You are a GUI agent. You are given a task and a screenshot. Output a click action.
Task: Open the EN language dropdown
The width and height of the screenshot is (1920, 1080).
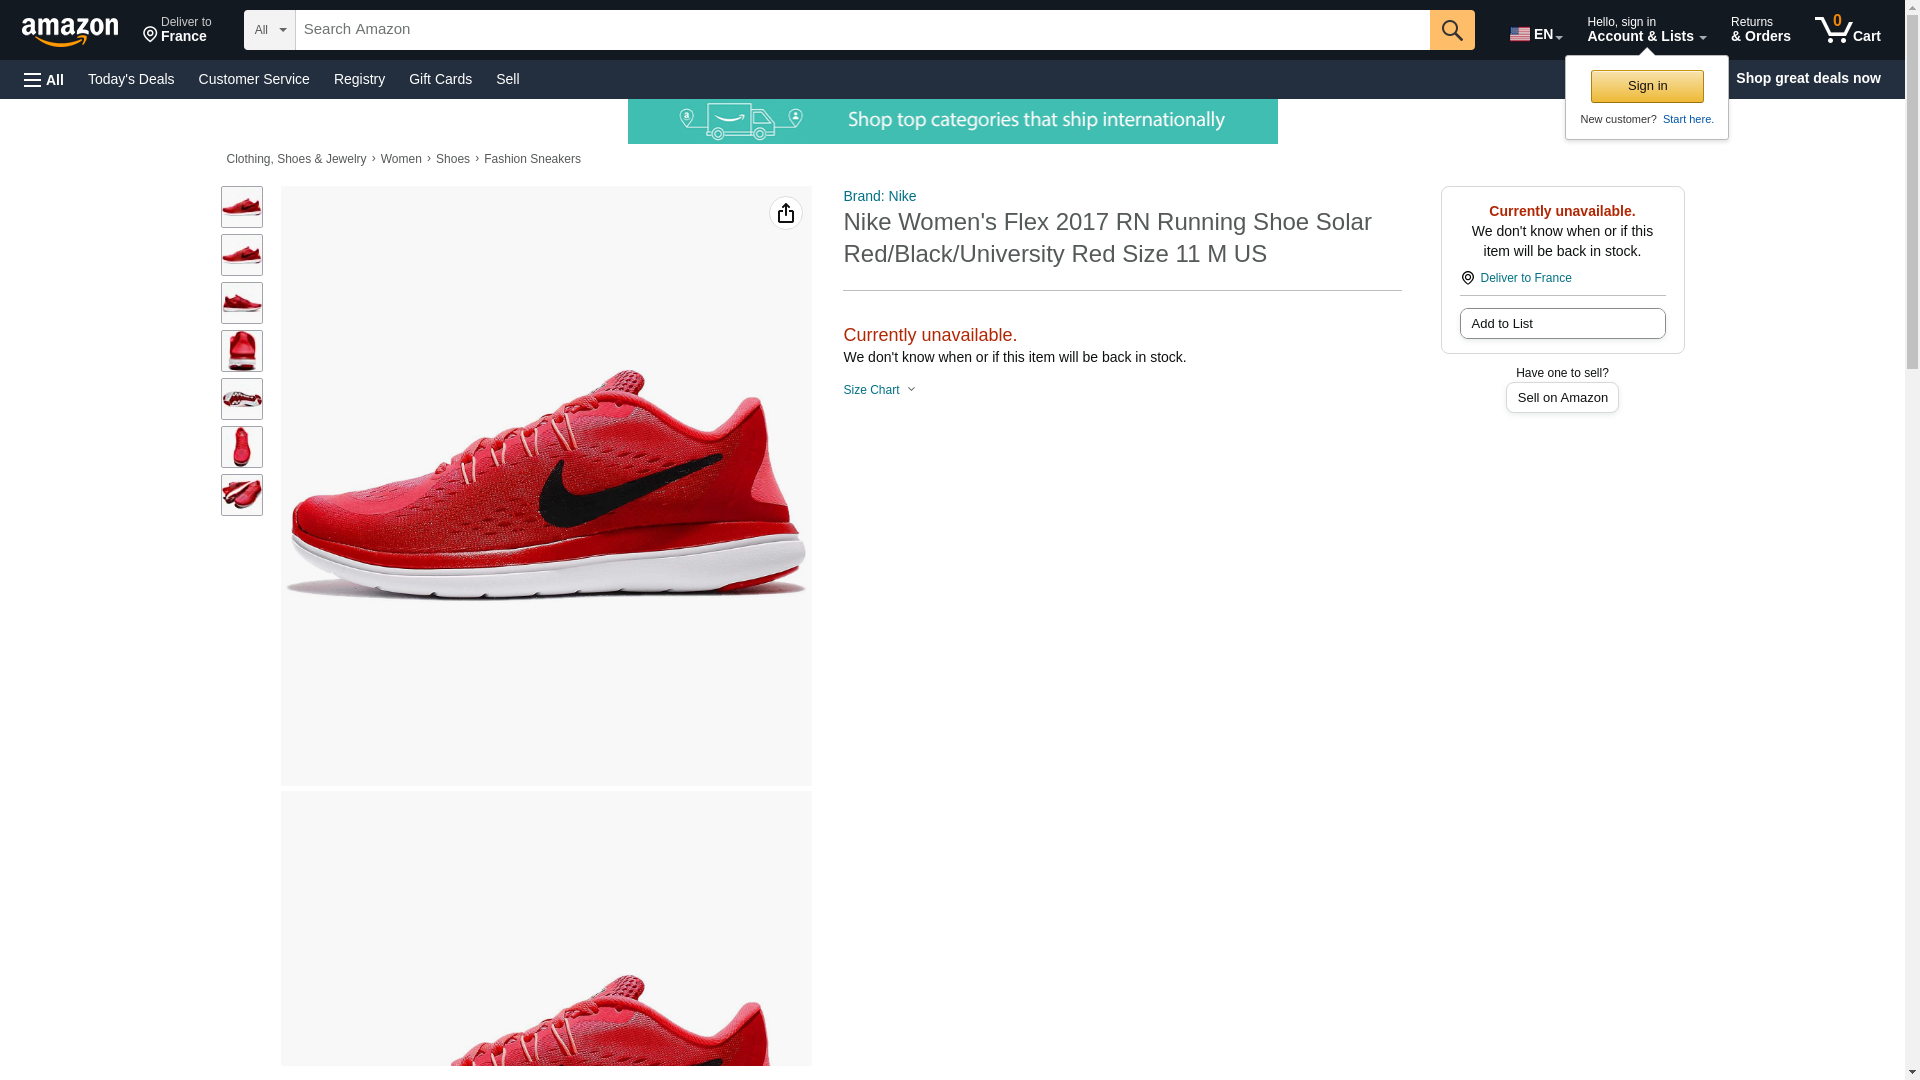(1535, 33)
